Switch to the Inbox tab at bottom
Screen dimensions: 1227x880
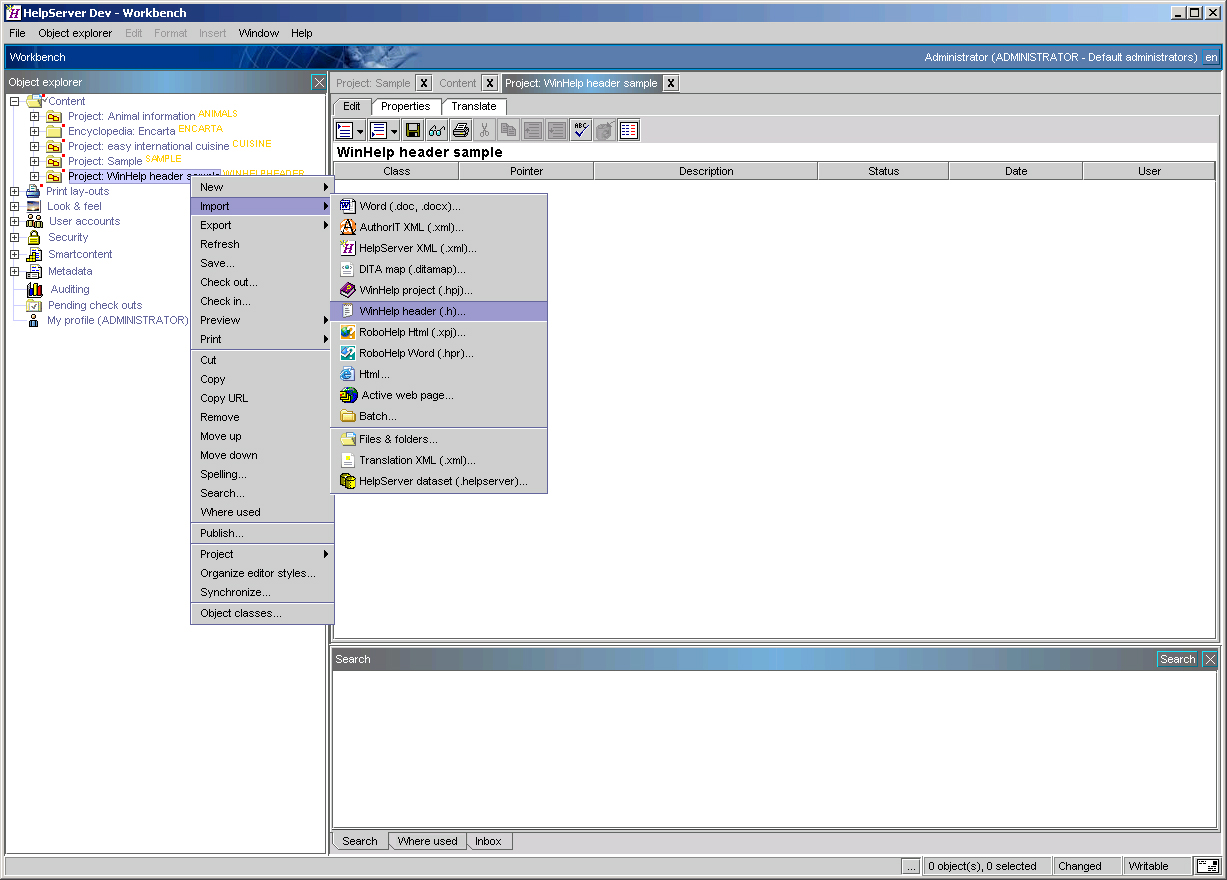tap(488, 841)
